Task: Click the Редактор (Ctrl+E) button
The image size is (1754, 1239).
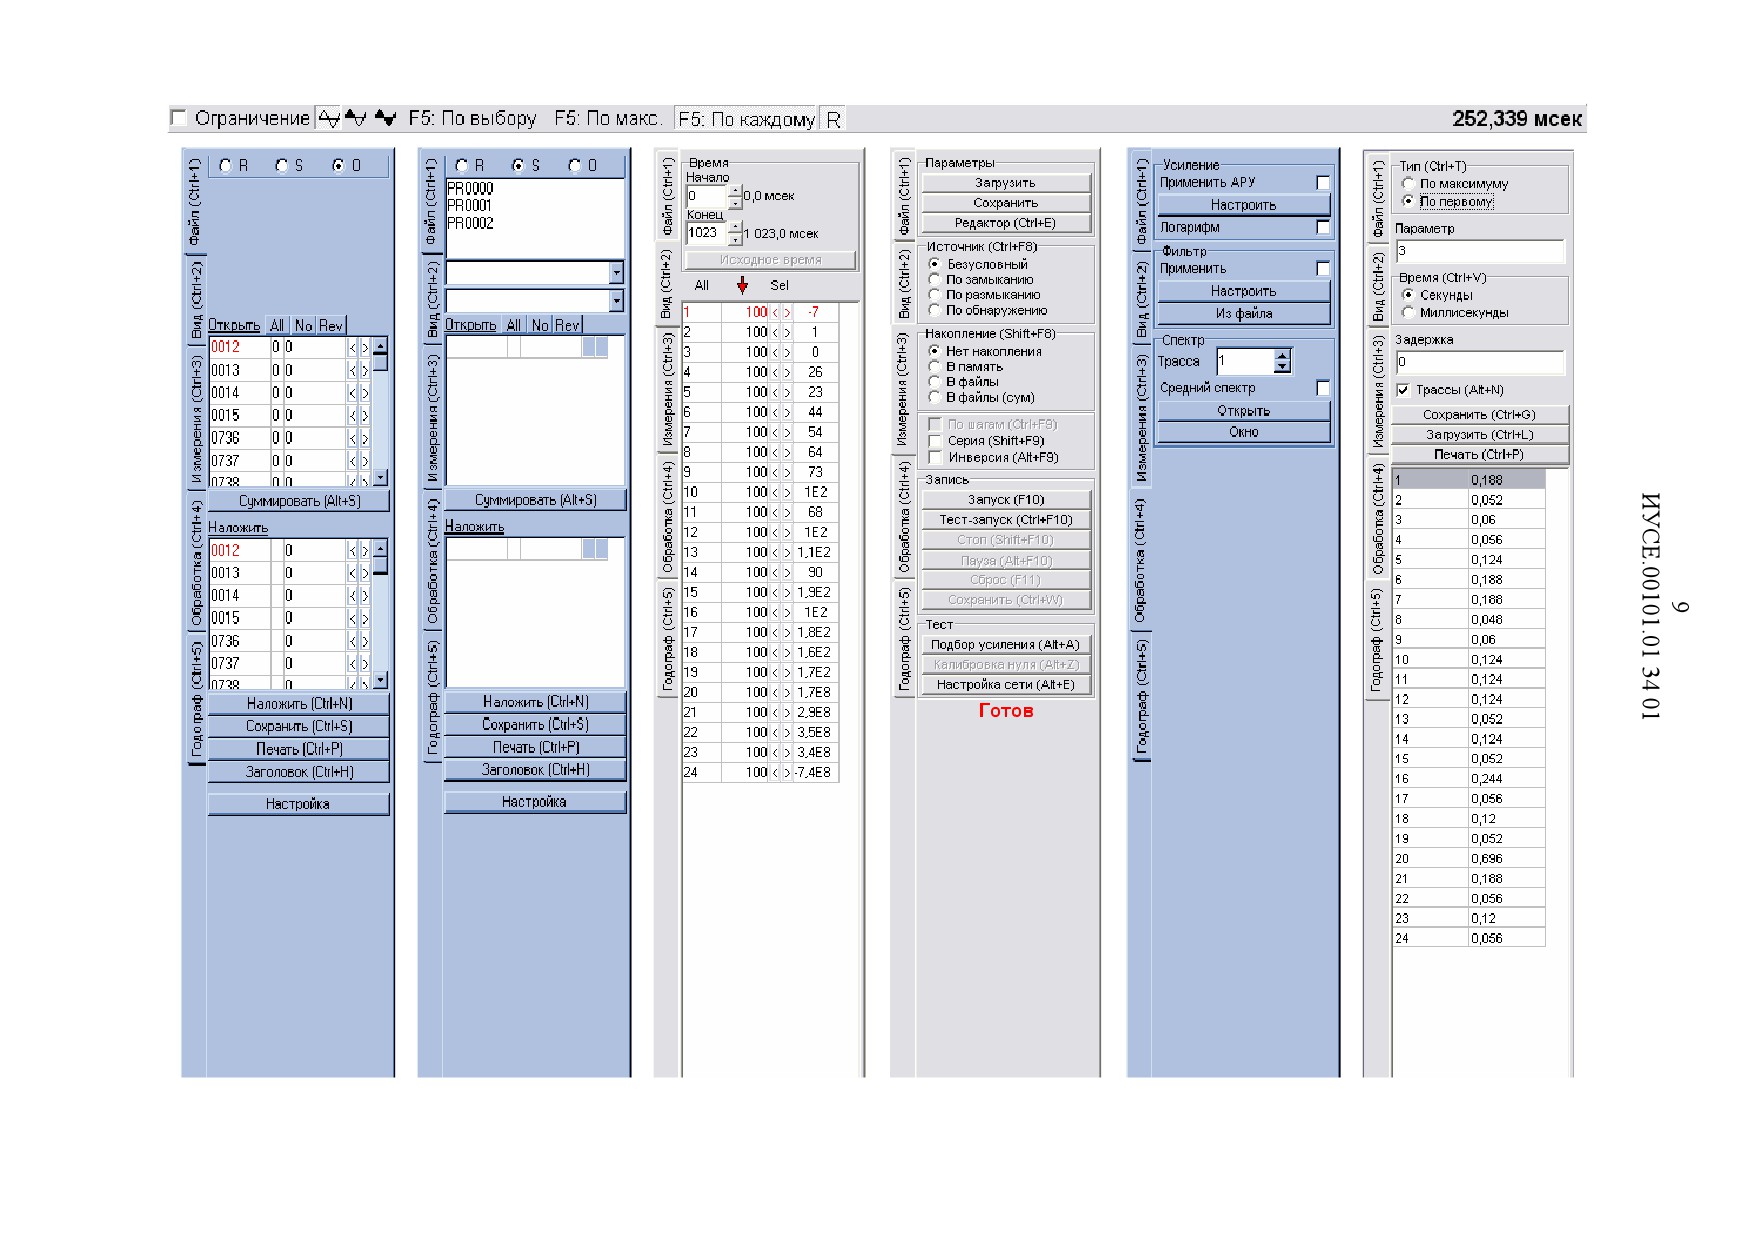Action: point(1005,223)
